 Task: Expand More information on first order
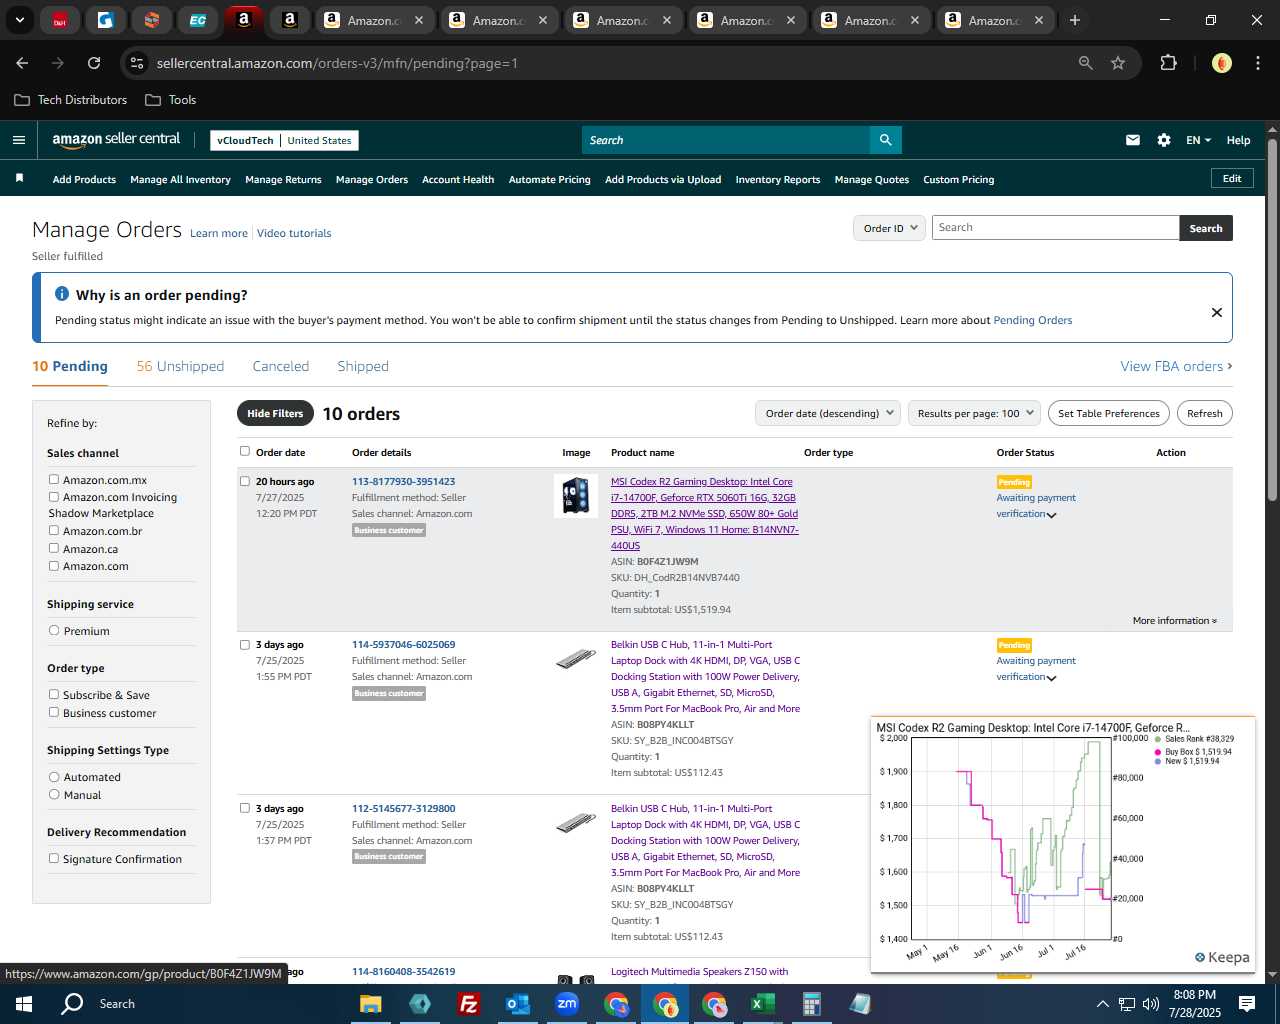(1175, 621)
